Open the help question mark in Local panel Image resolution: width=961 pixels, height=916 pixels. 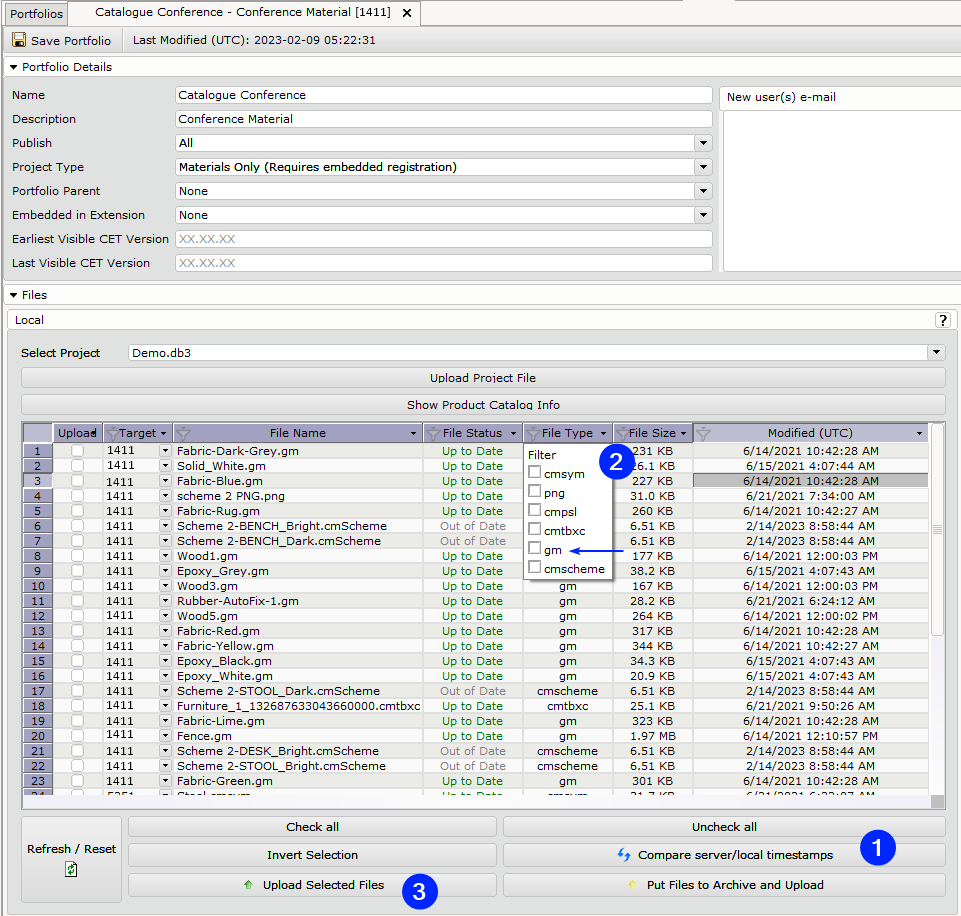tap(942, 320)
